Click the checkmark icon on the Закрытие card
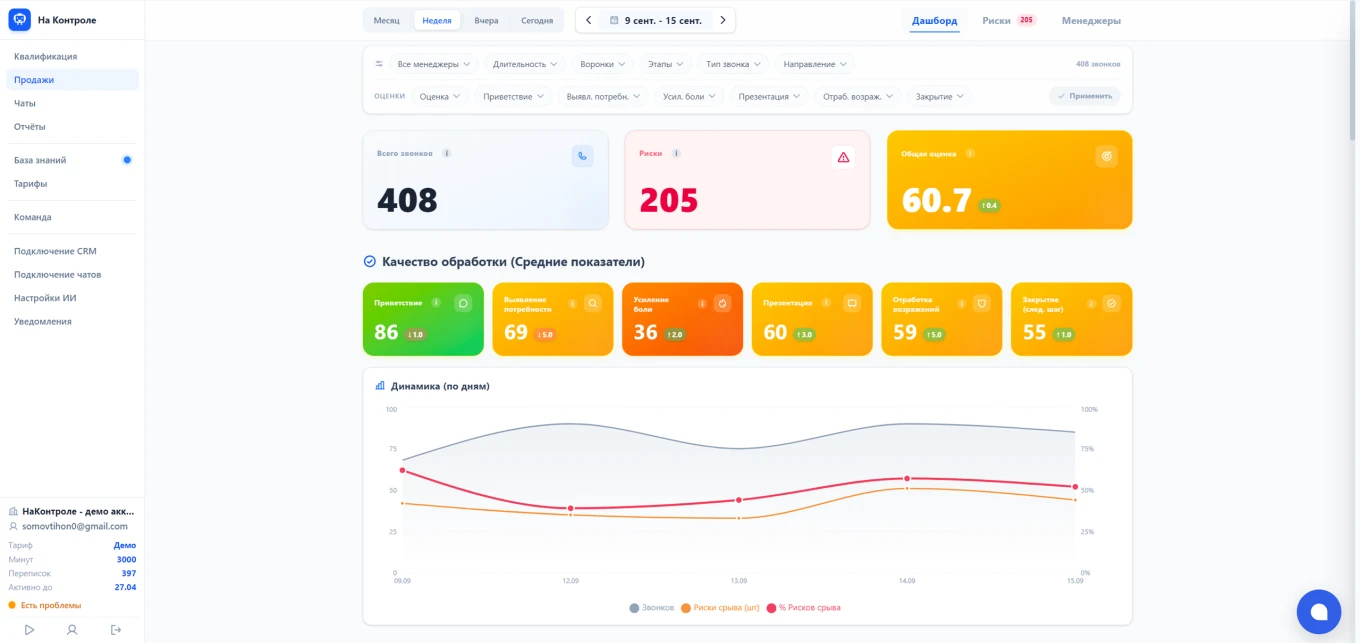 coord(1111,303)
